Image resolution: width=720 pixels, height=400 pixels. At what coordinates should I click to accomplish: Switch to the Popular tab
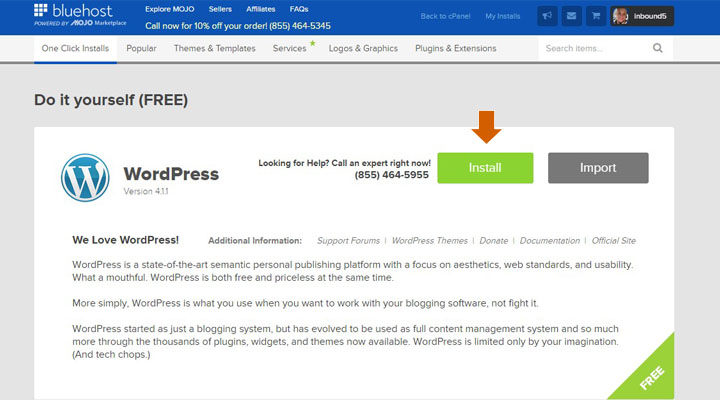coord(141,48)
